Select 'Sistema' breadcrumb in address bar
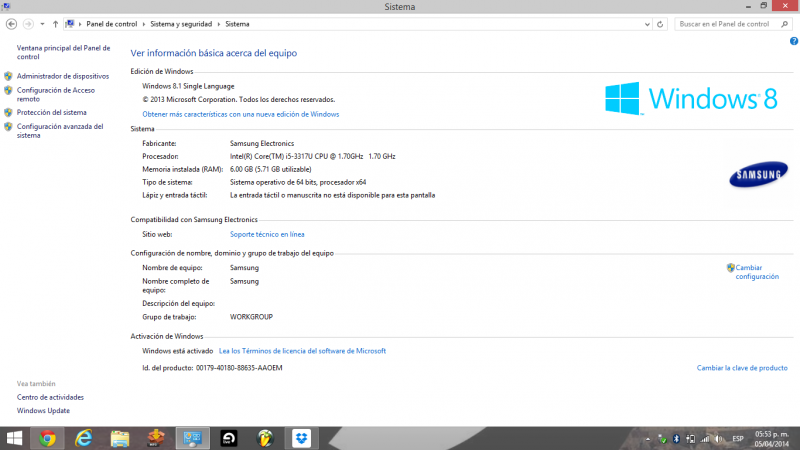The height and width of the screenshot is (450, 800). [237, 24]
